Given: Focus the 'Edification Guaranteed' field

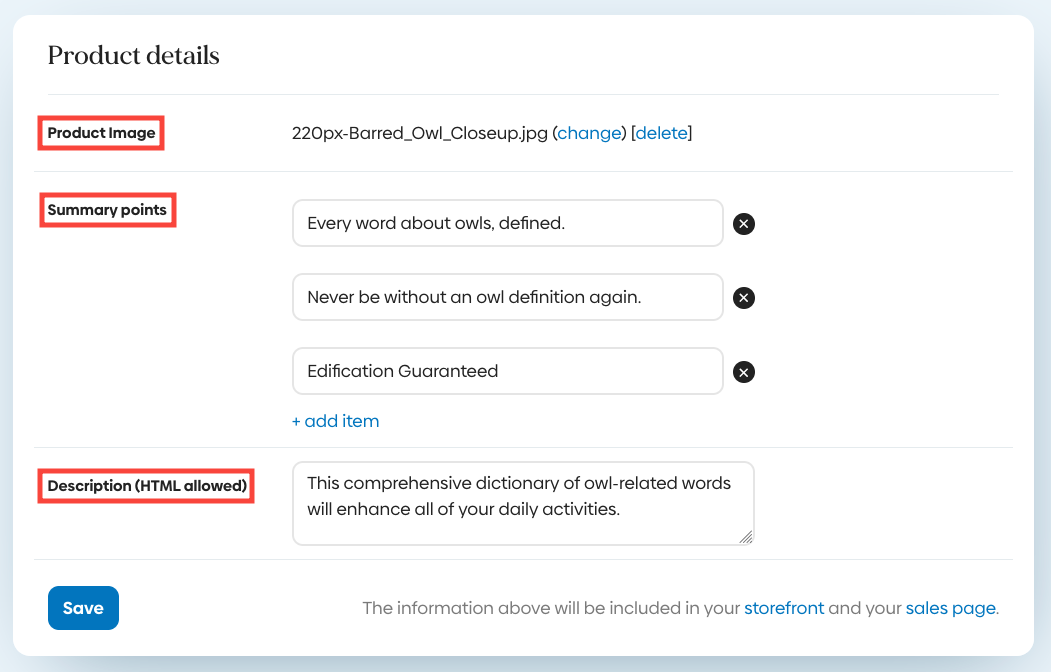Looking at the screenshot, I should [x=507, y=371].
